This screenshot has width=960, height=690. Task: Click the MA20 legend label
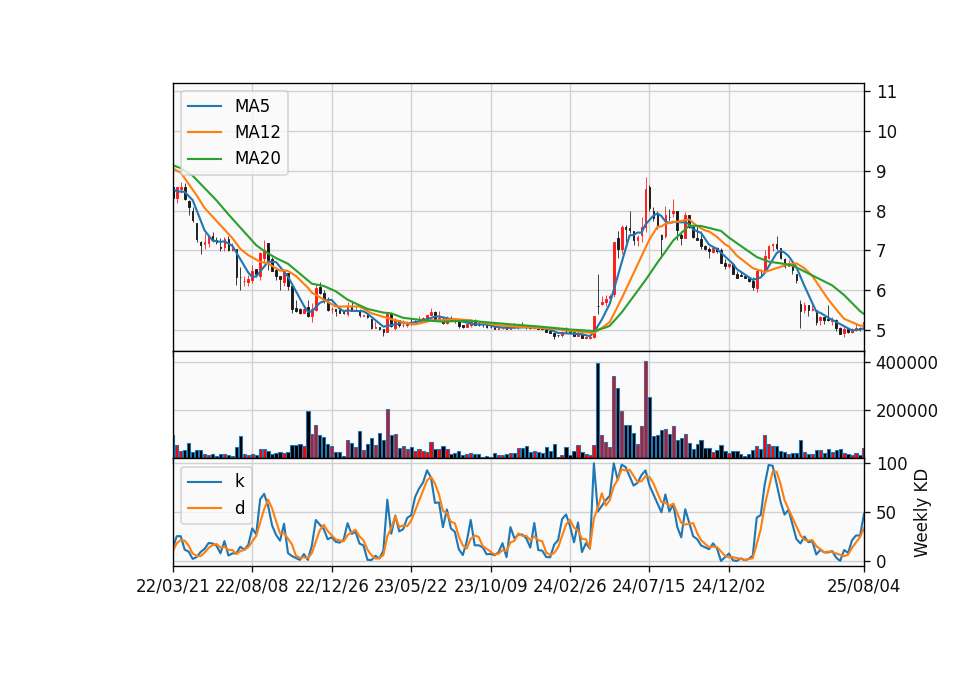click(257, 158)
